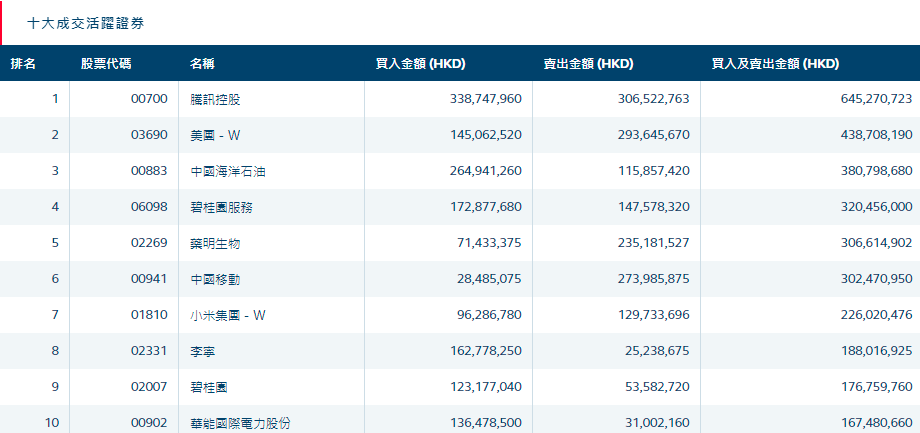Click sell amount 306,522,763
The height and width of the screenshot is (433, 920).
pos(654,99)
